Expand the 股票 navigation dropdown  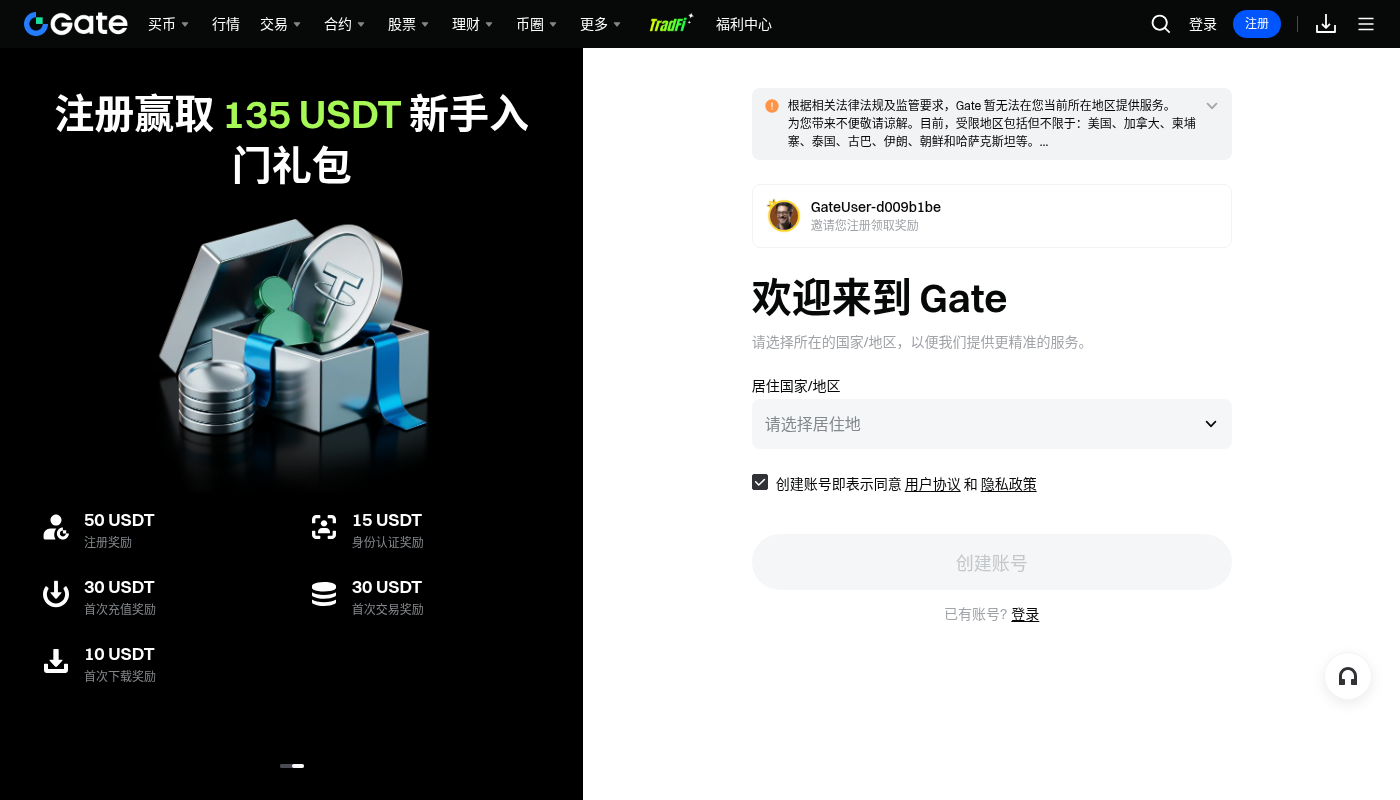[x=408, y=24]
